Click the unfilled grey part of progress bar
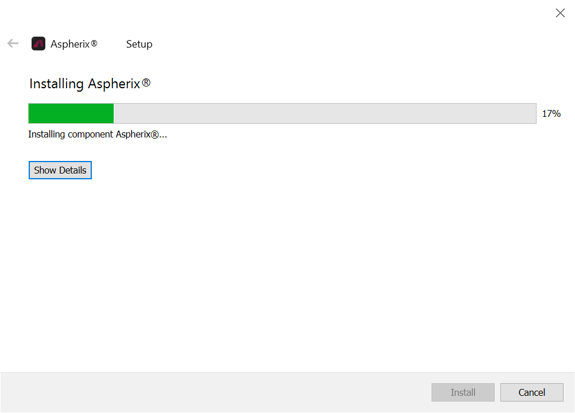 click(x=325, y=113)
